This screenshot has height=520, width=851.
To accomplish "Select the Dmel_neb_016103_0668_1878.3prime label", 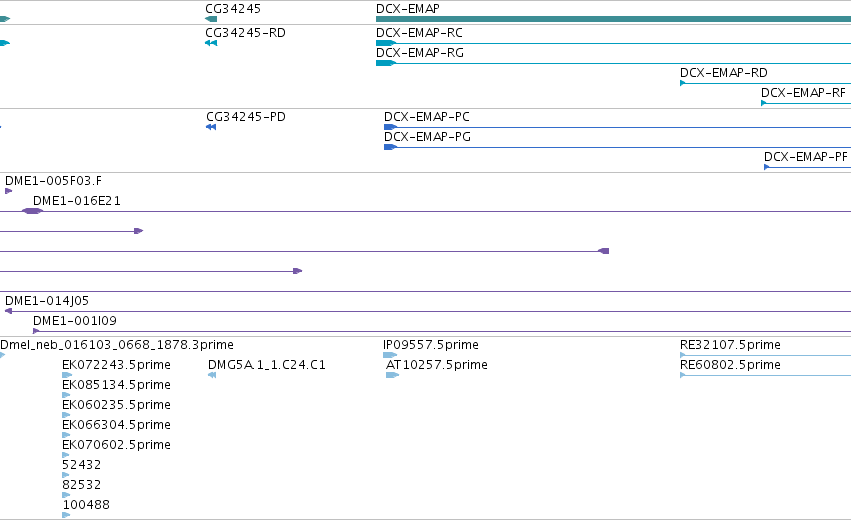I will tap(117, 345).
